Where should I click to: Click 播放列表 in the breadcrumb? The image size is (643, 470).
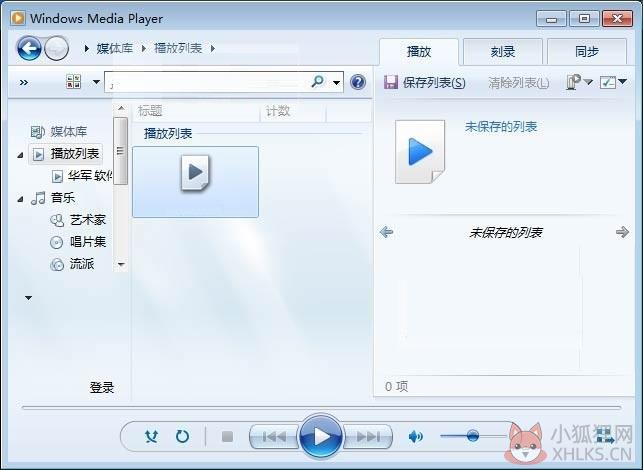(x=178, y=48)
